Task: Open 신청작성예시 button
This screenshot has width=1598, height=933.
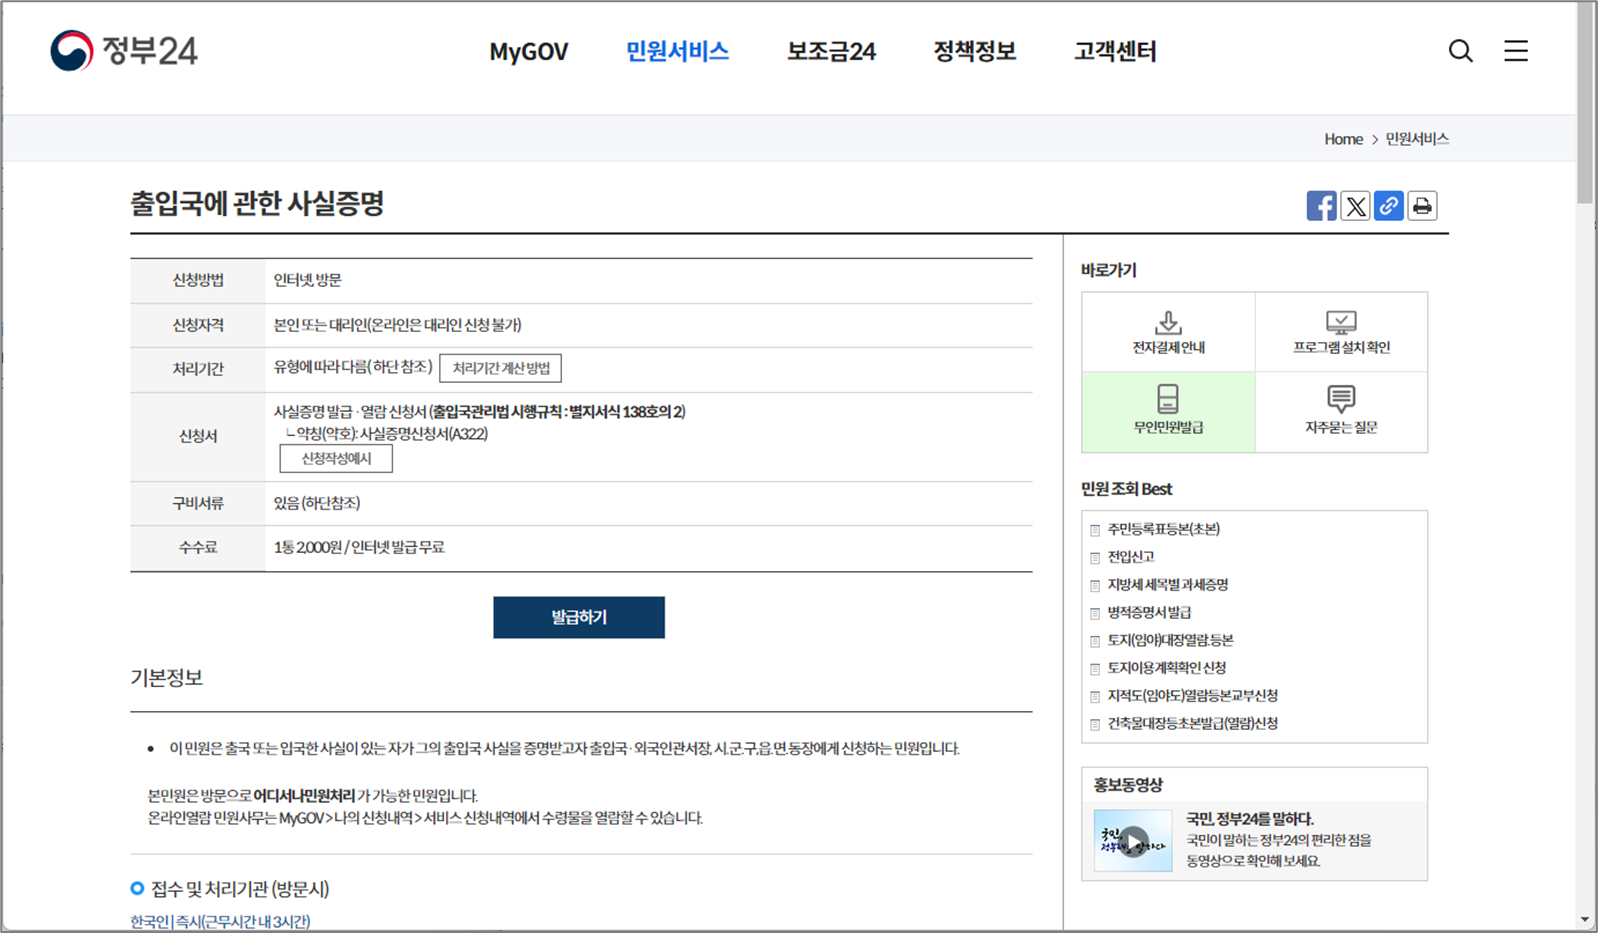Action: pos(336,458)
